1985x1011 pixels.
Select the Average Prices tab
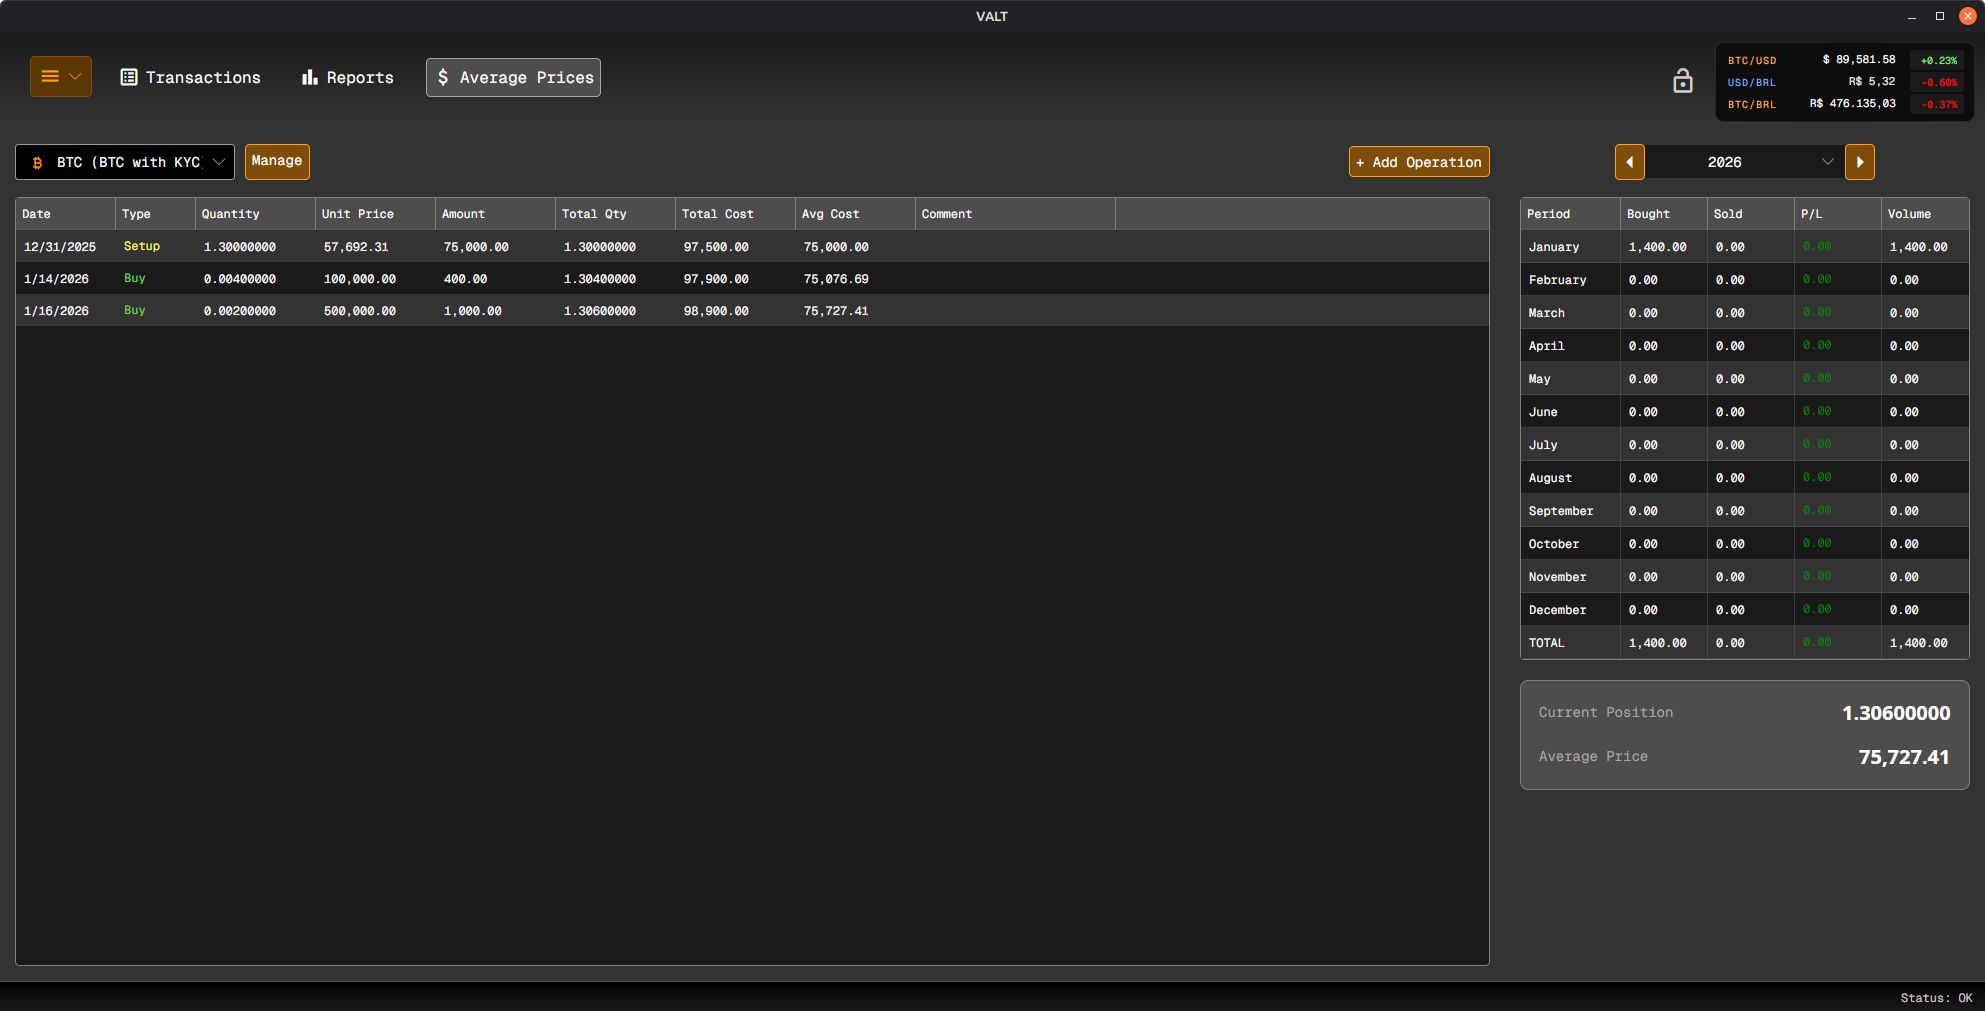pyautogui.click(x=513, y=78)
